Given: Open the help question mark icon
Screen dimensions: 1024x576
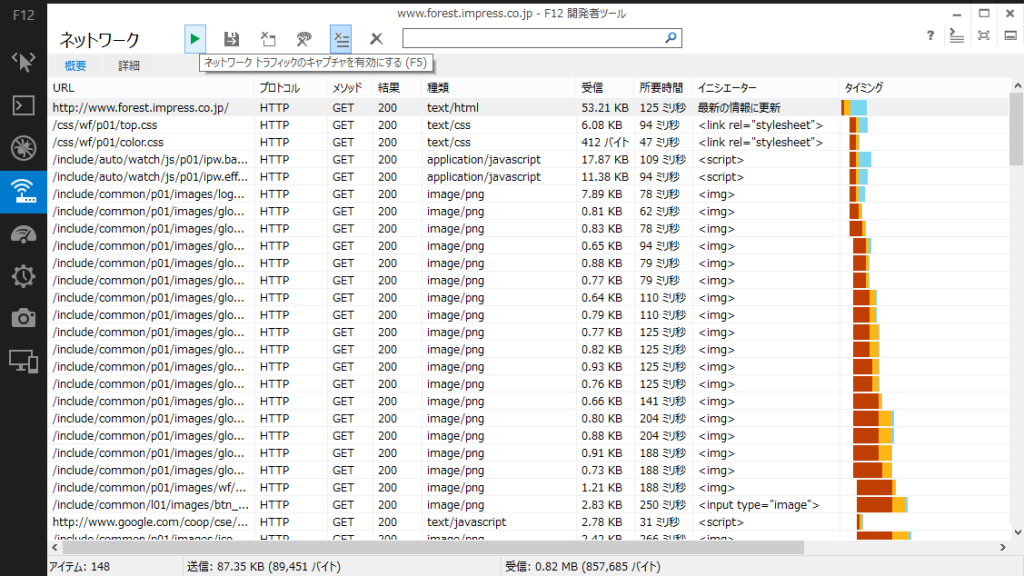Looking at the screenshot, I should tap(930, 36).
